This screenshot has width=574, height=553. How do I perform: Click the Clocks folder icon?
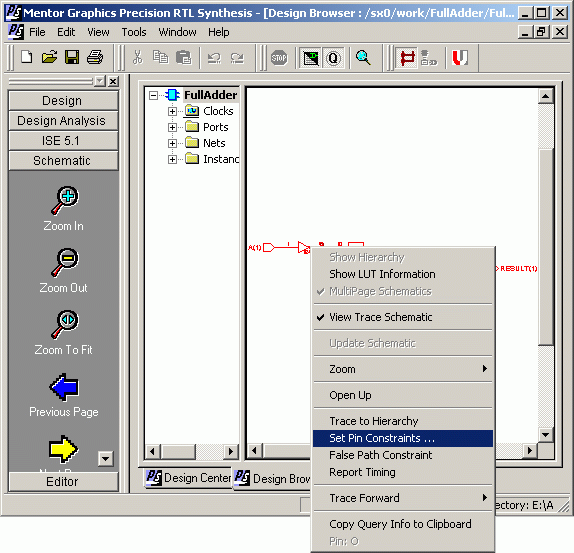pos(192,111)
